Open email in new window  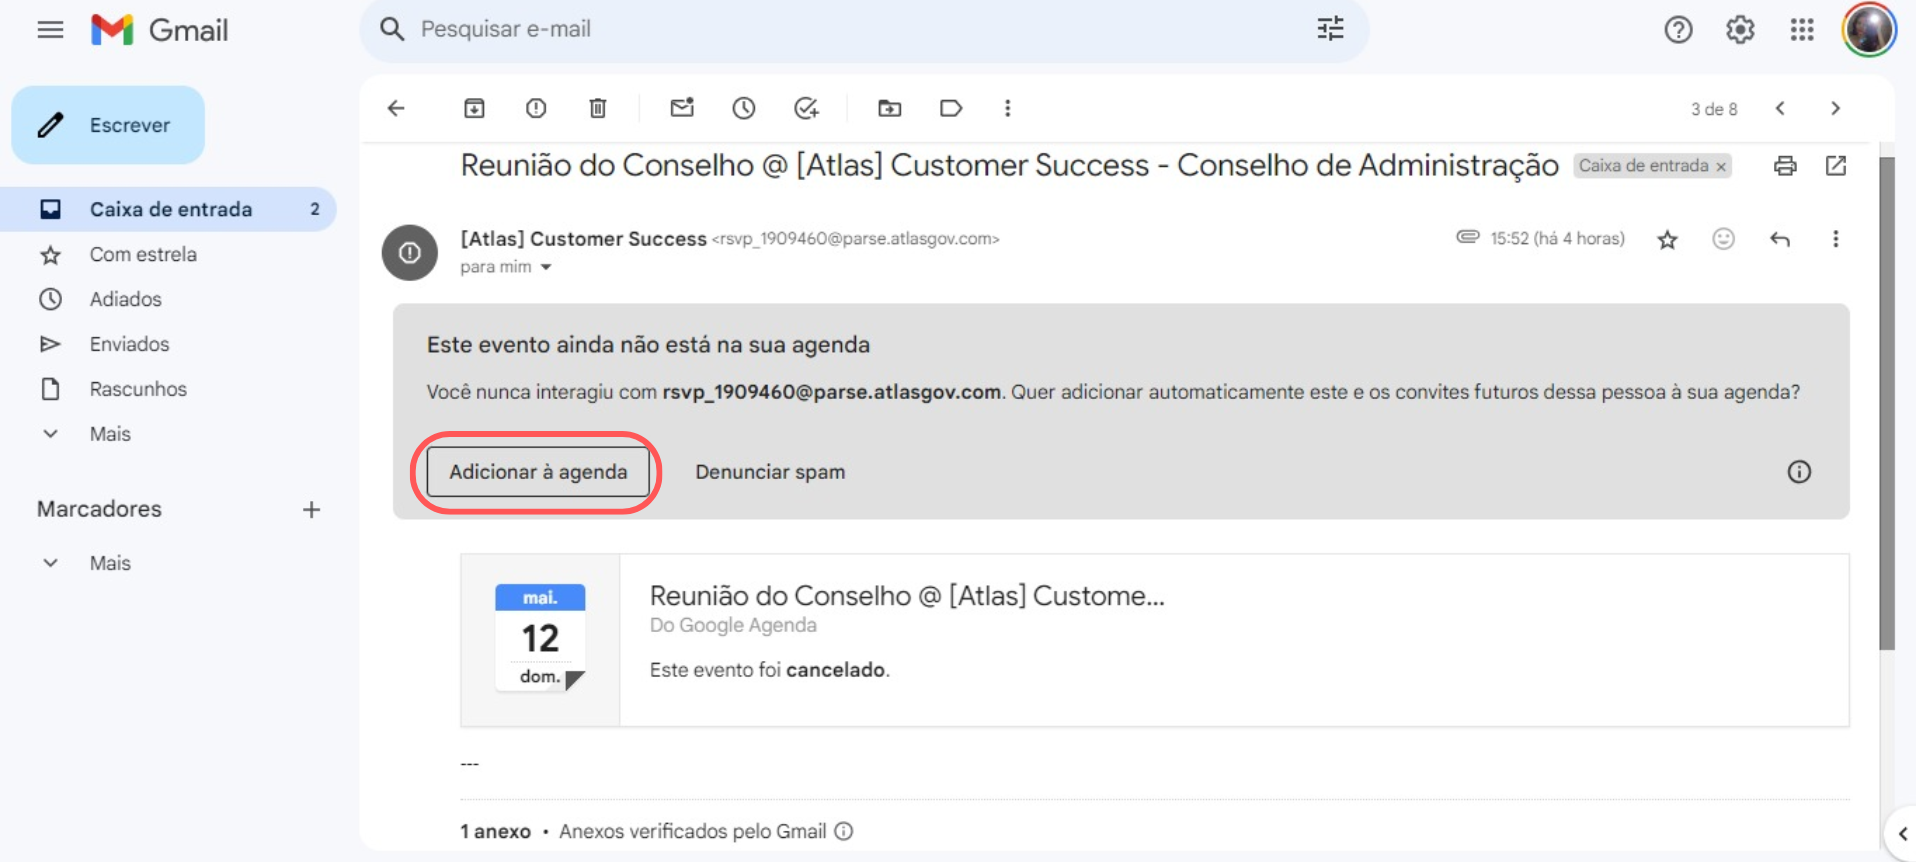[1836, 165]
